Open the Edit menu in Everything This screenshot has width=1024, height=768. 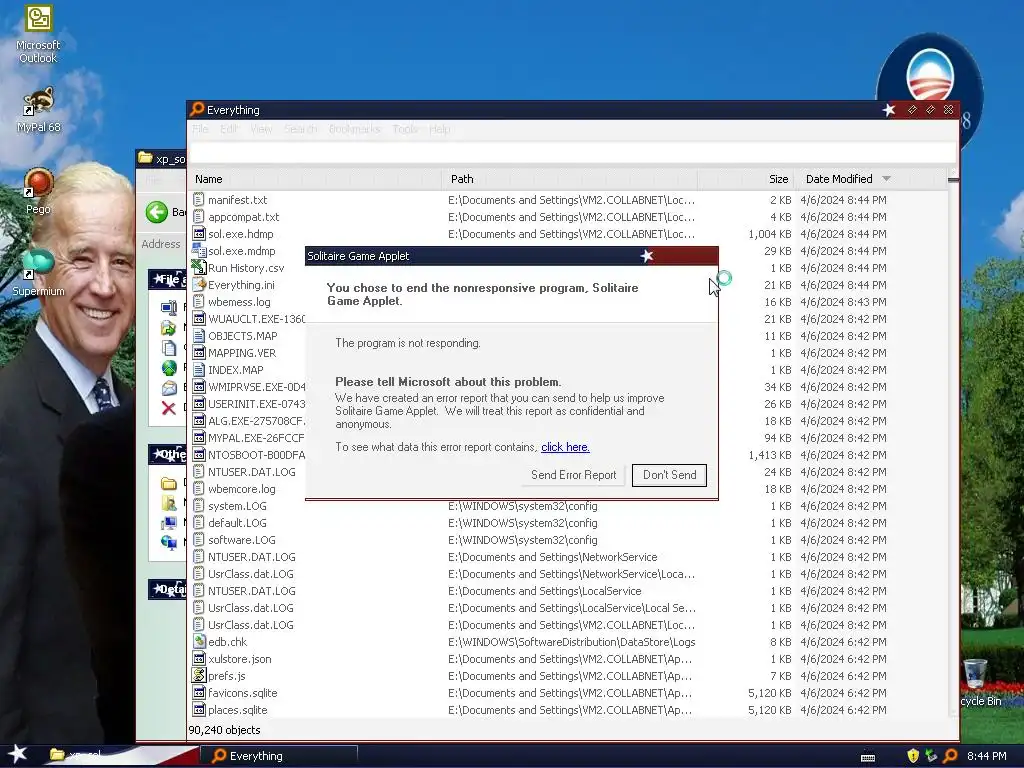tap(229, 129)
